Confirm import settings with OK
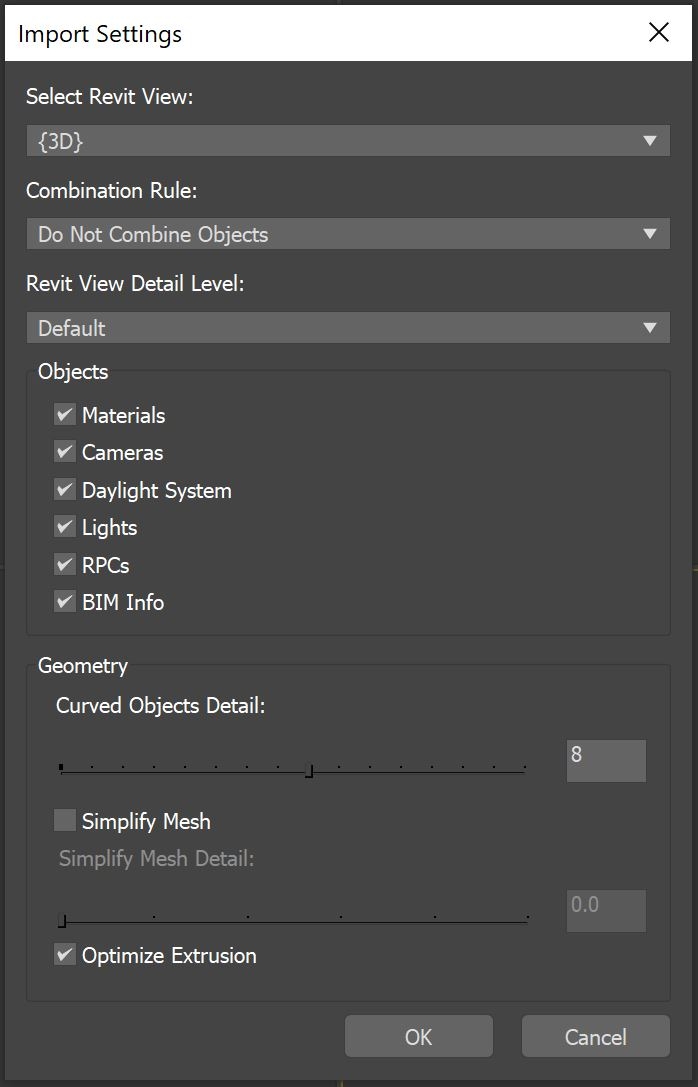698x1087 pixels. click(418, 1037)
